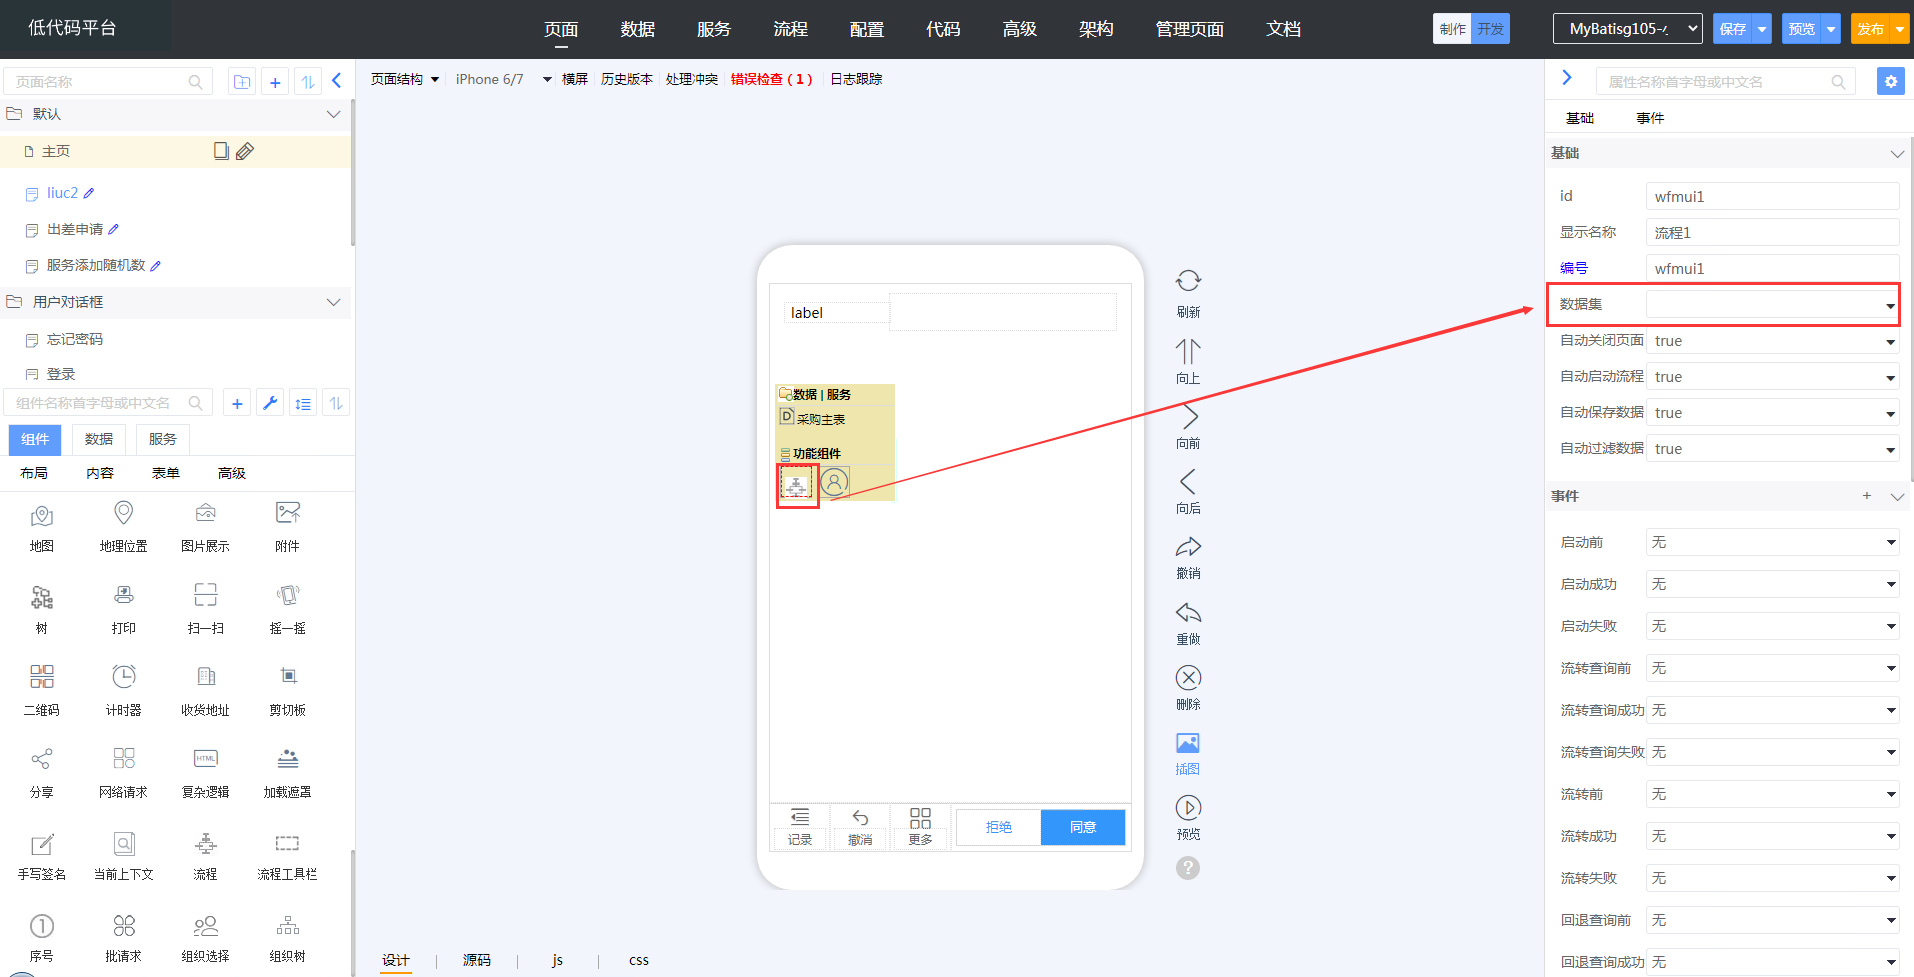1914x977 pixels.
Task: Click the 错误检查 (1) link
Action: point(771,79)
